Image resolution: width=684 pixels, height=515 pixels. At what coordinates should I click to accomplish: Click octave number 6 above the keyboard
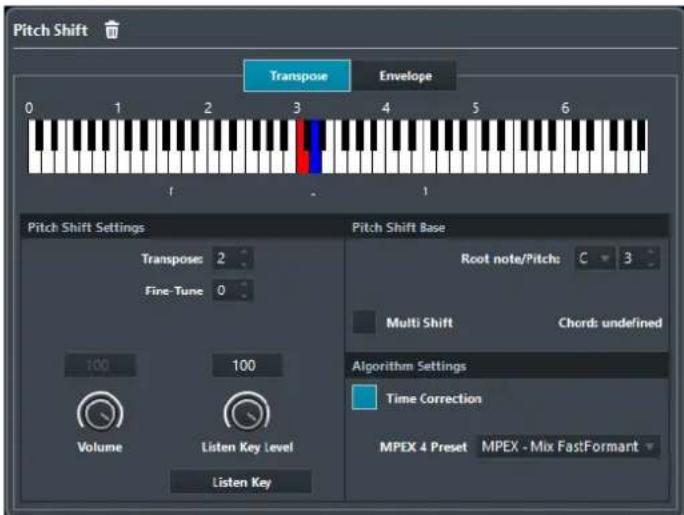pyautogui.click(x=565, y=108)
